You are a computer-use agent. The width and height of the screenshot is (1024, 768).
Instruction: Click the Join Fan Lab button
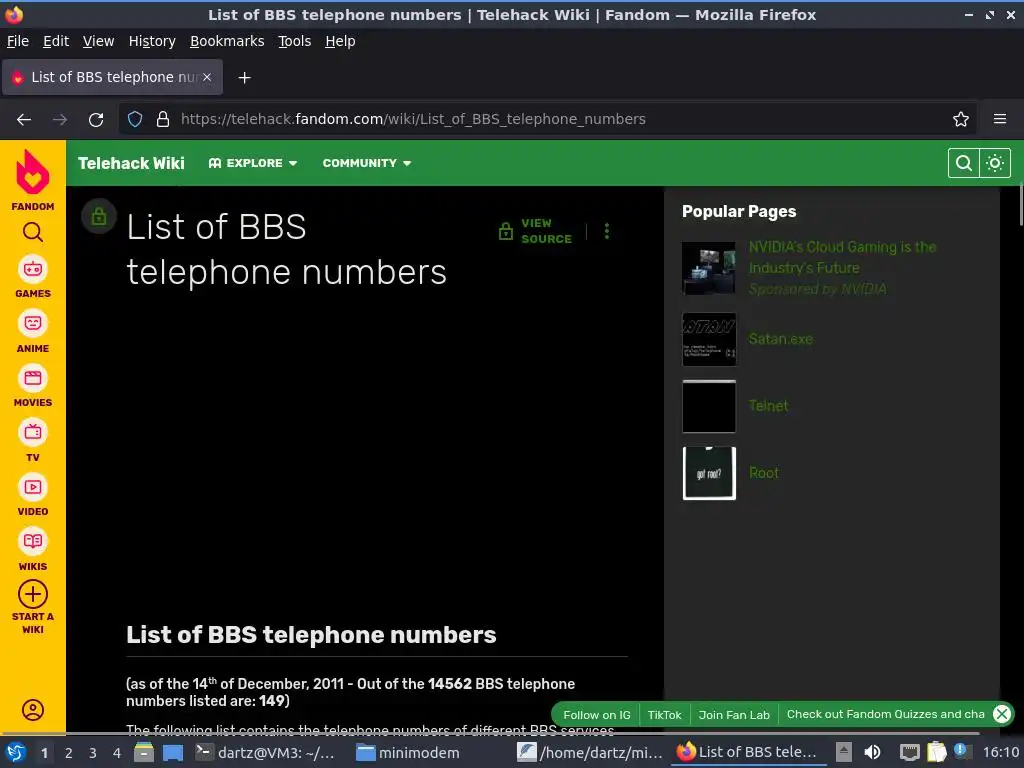coord(734,714)
